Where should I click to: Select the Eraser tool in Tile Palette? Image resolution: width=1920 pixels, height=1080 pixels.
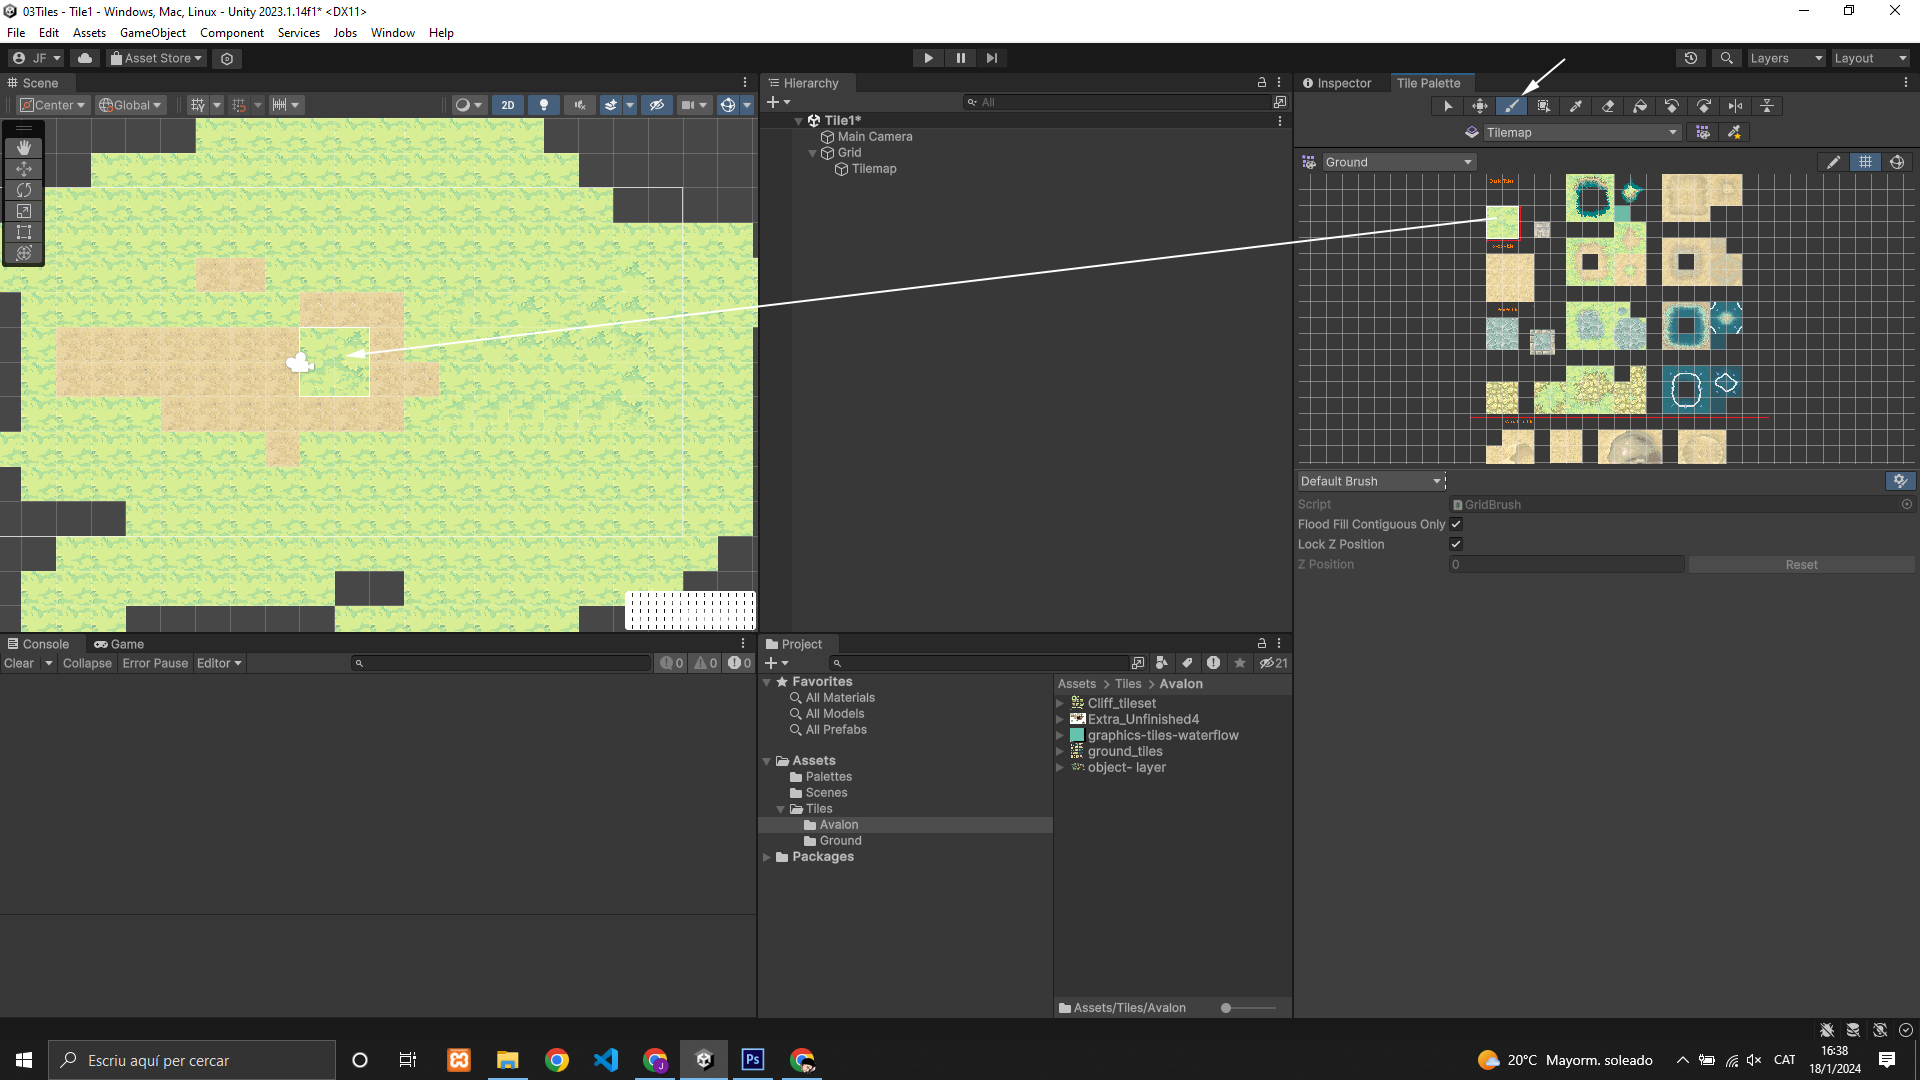[1608, 106]
